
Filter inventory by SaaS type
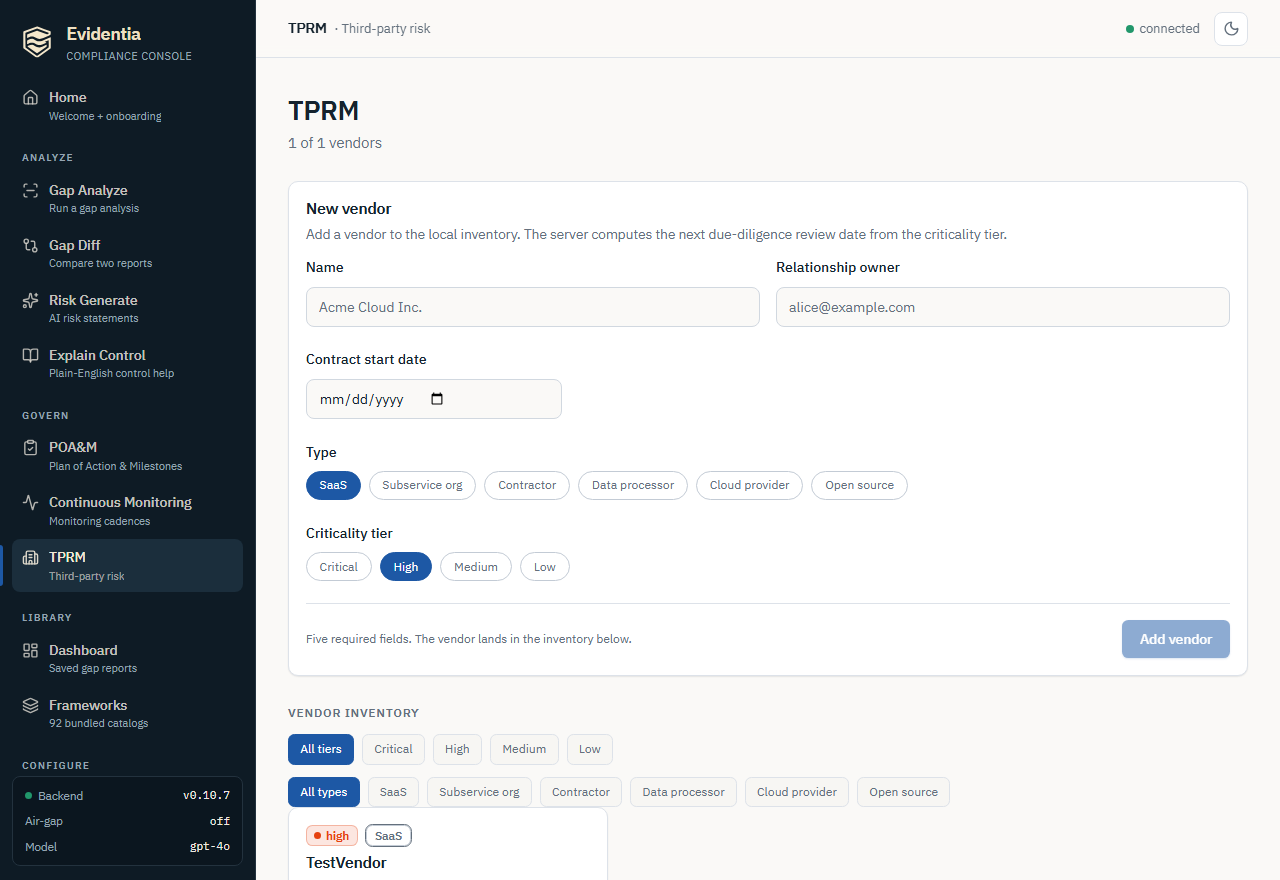pyautogui.click(x=393, y=792)
